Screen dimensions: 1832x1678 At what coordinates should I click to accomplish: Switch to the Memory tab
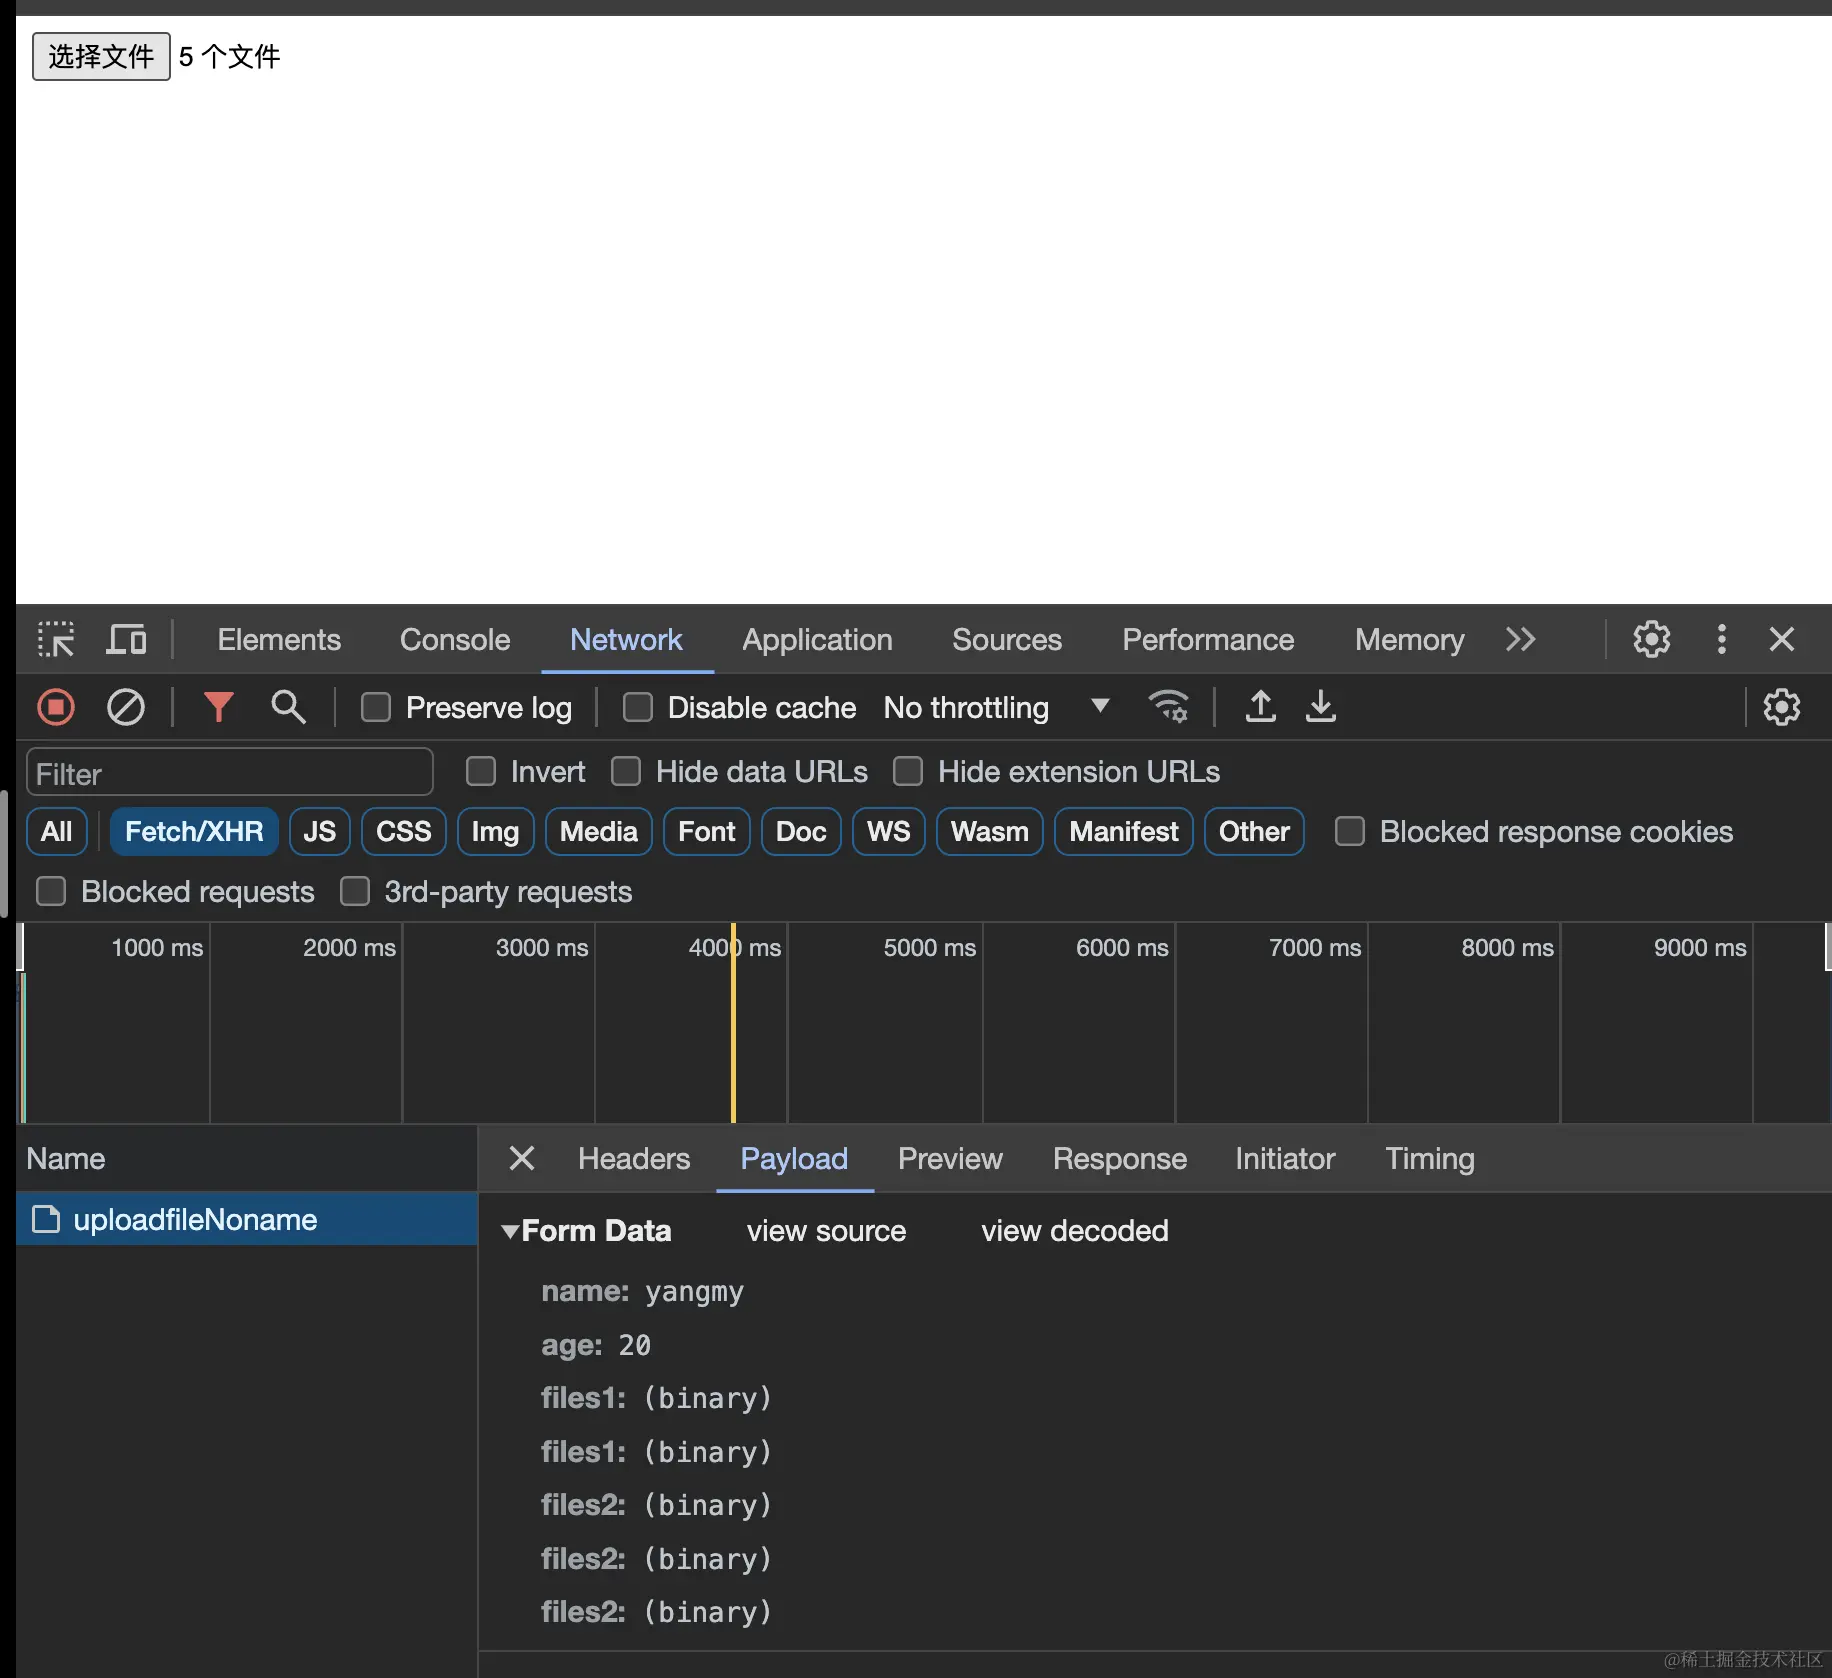pos(1409,640)
